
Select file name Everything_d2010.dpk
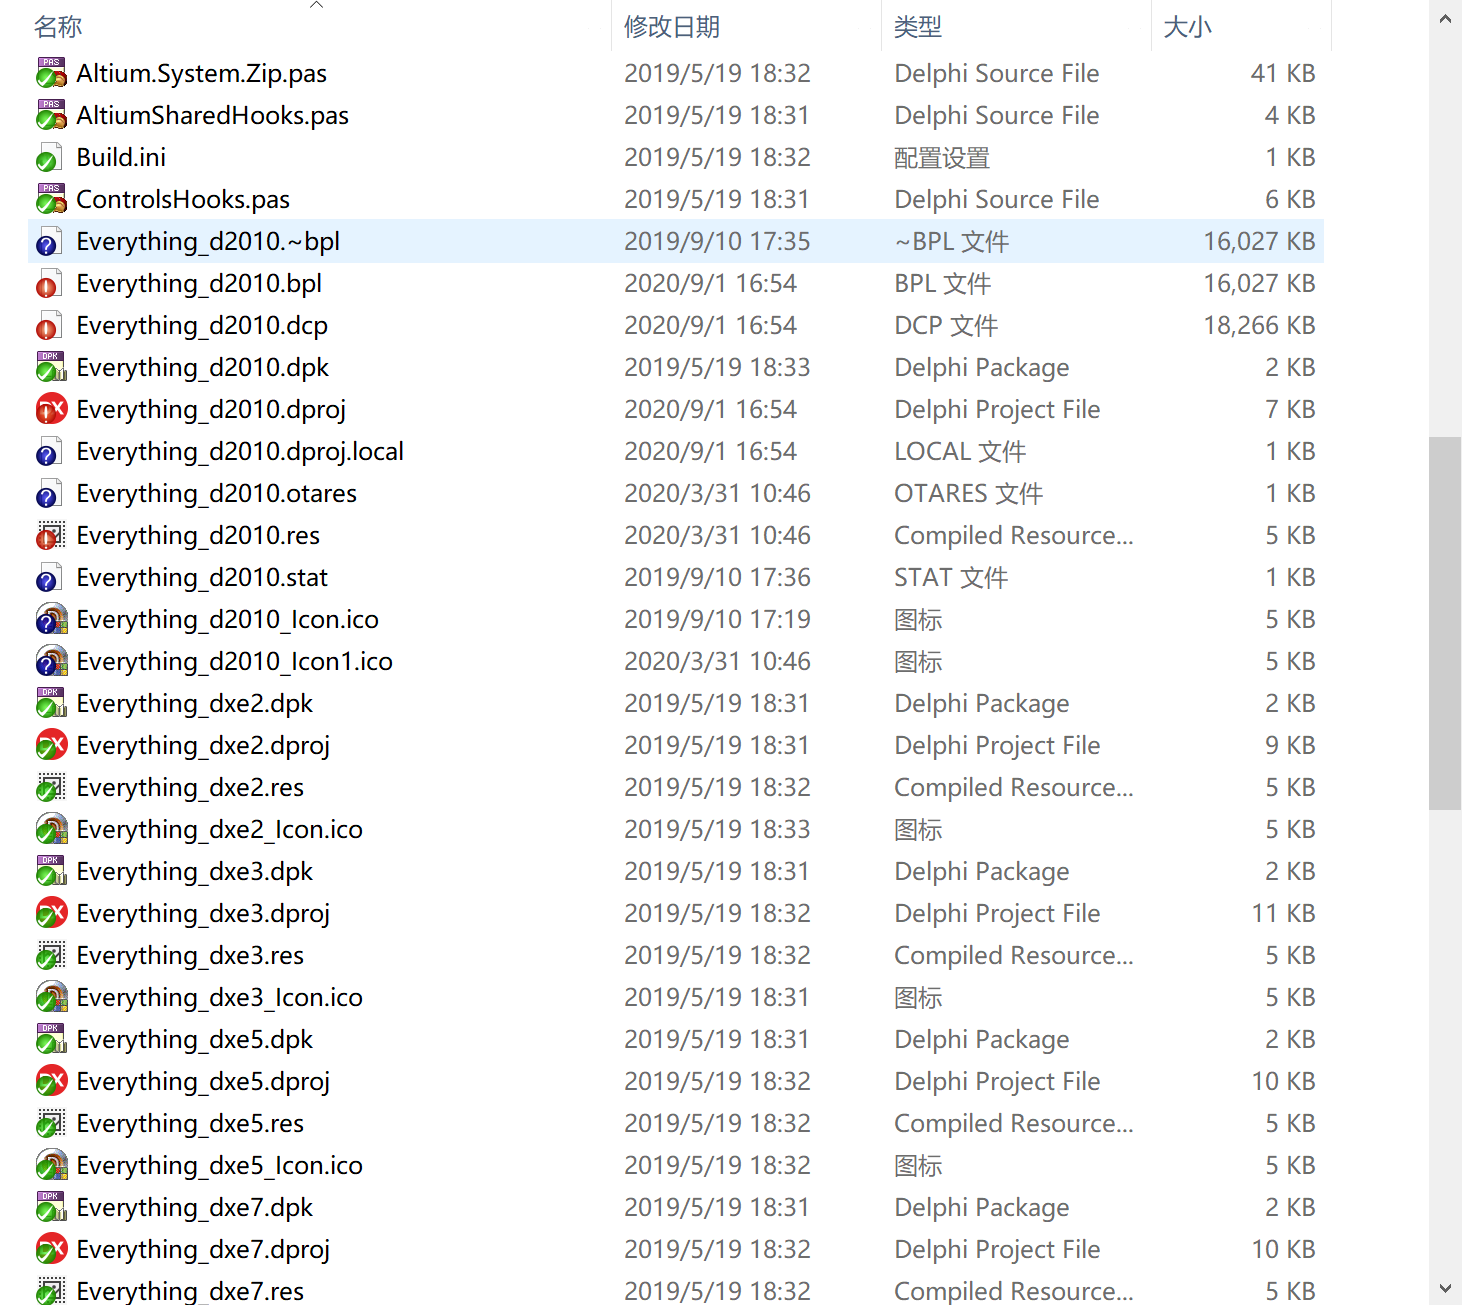click(203, 367)
